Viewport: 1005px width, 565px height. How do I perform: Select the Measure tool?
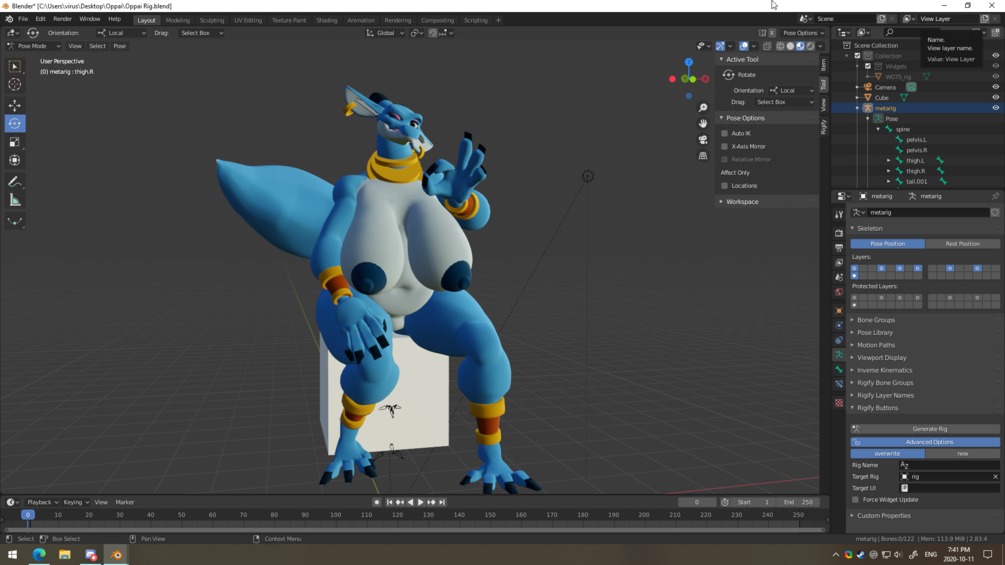[x=15, y=201]
